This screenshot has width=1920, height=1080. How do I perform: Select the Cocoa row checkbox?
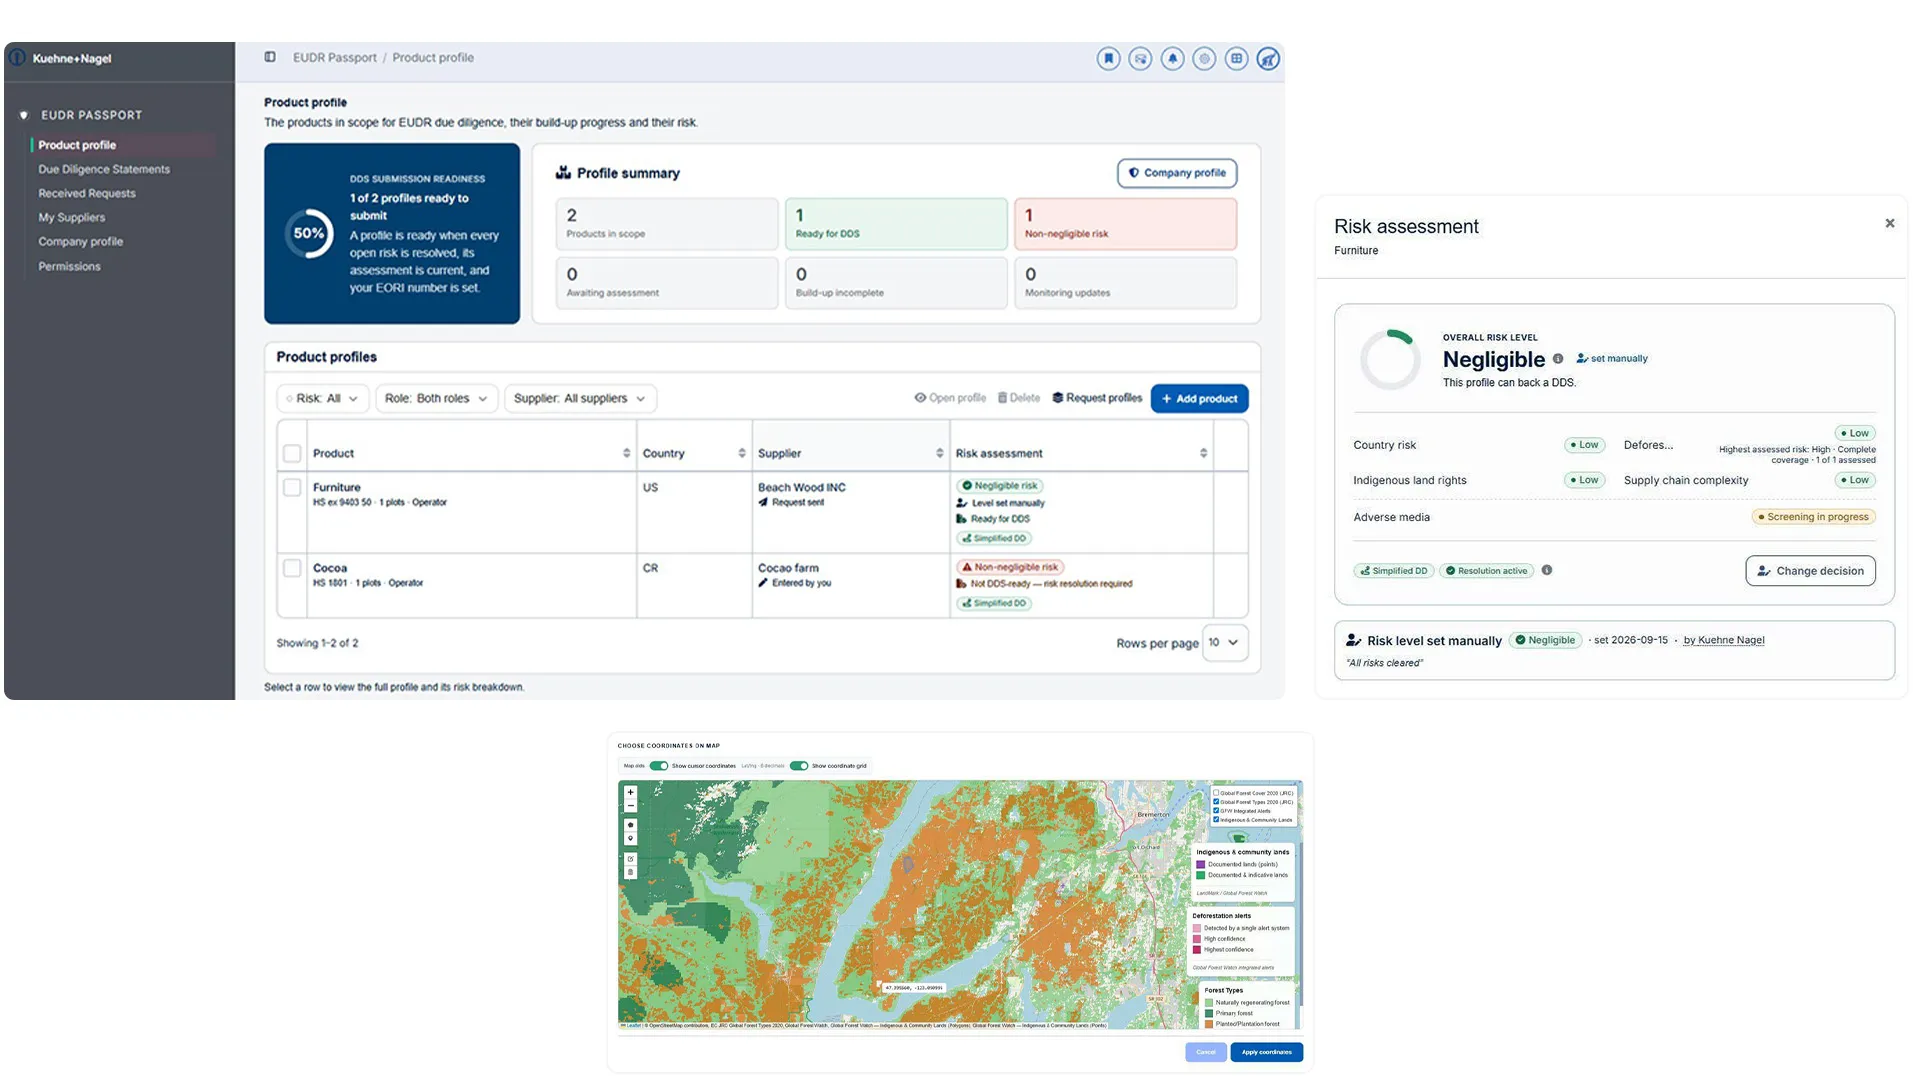[x=292, y=568]
